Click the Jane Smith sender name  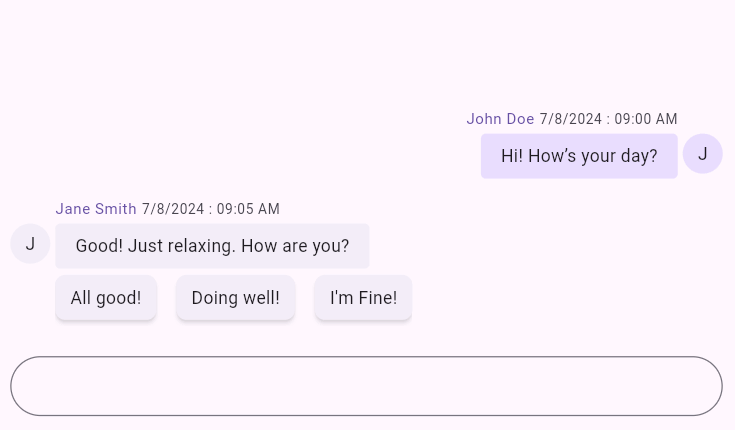(96, 209)
